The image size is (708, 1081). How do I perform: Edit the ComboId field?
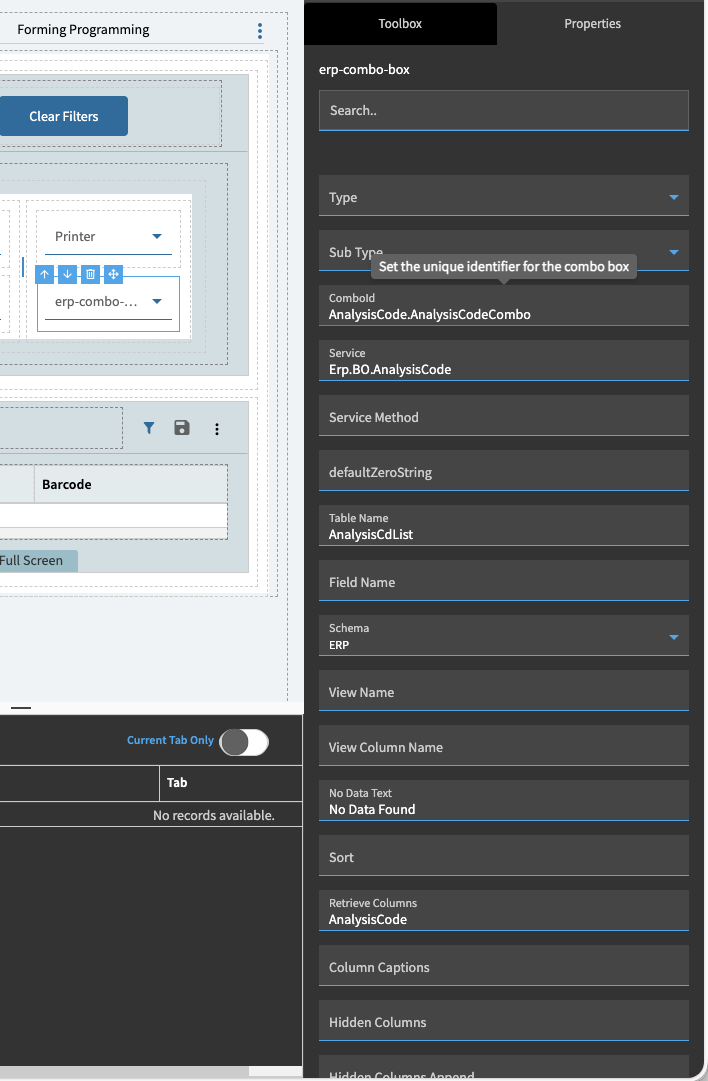point(504,305)
